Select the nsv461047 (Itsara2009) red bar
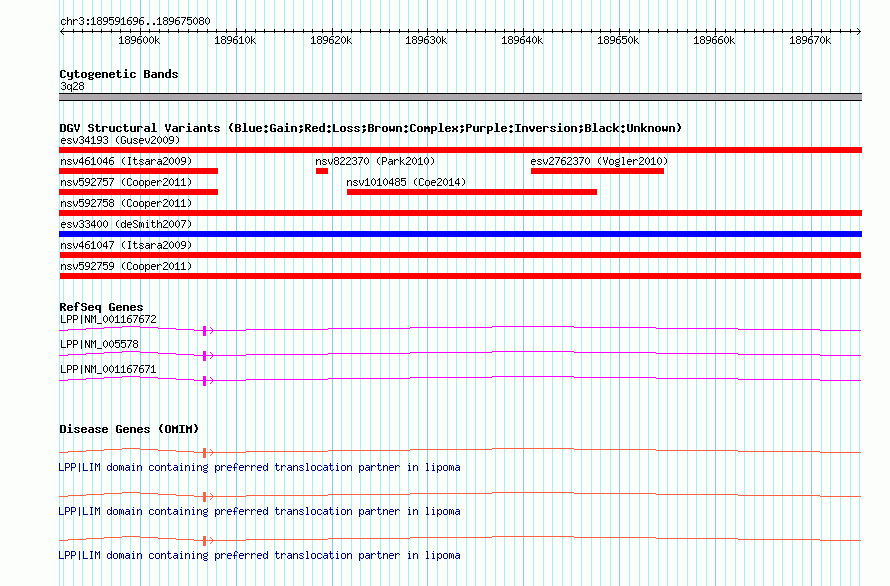 [x=460, y=255]
